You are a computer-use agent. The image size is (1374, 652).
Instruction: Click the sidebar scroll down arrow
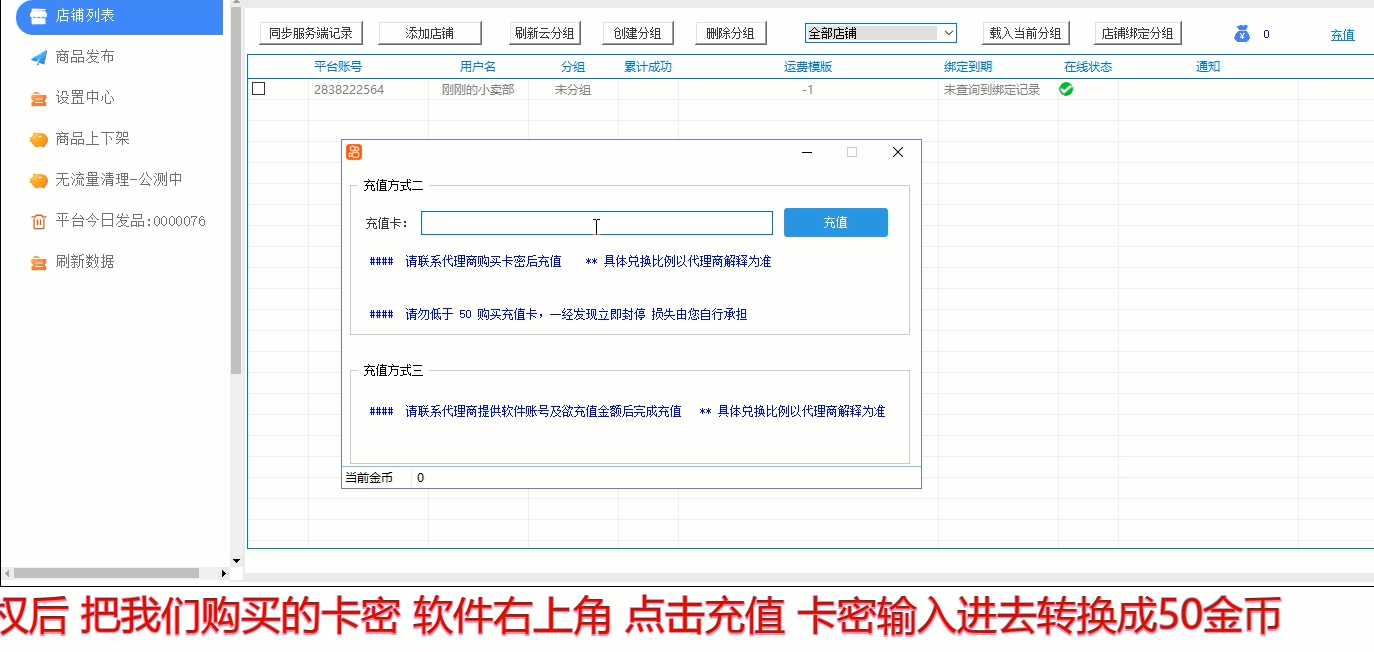coord(236,561)
